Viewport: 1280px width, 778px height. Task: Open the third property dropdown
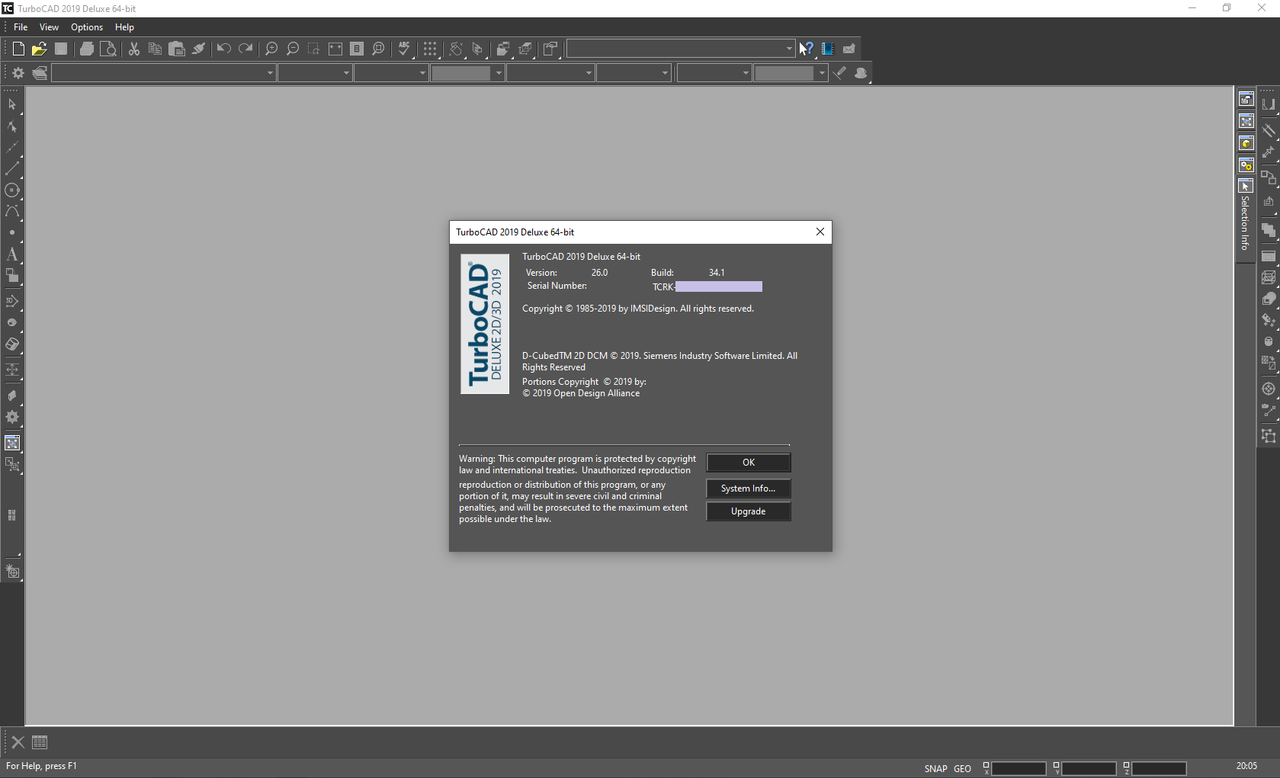point(391,73)
